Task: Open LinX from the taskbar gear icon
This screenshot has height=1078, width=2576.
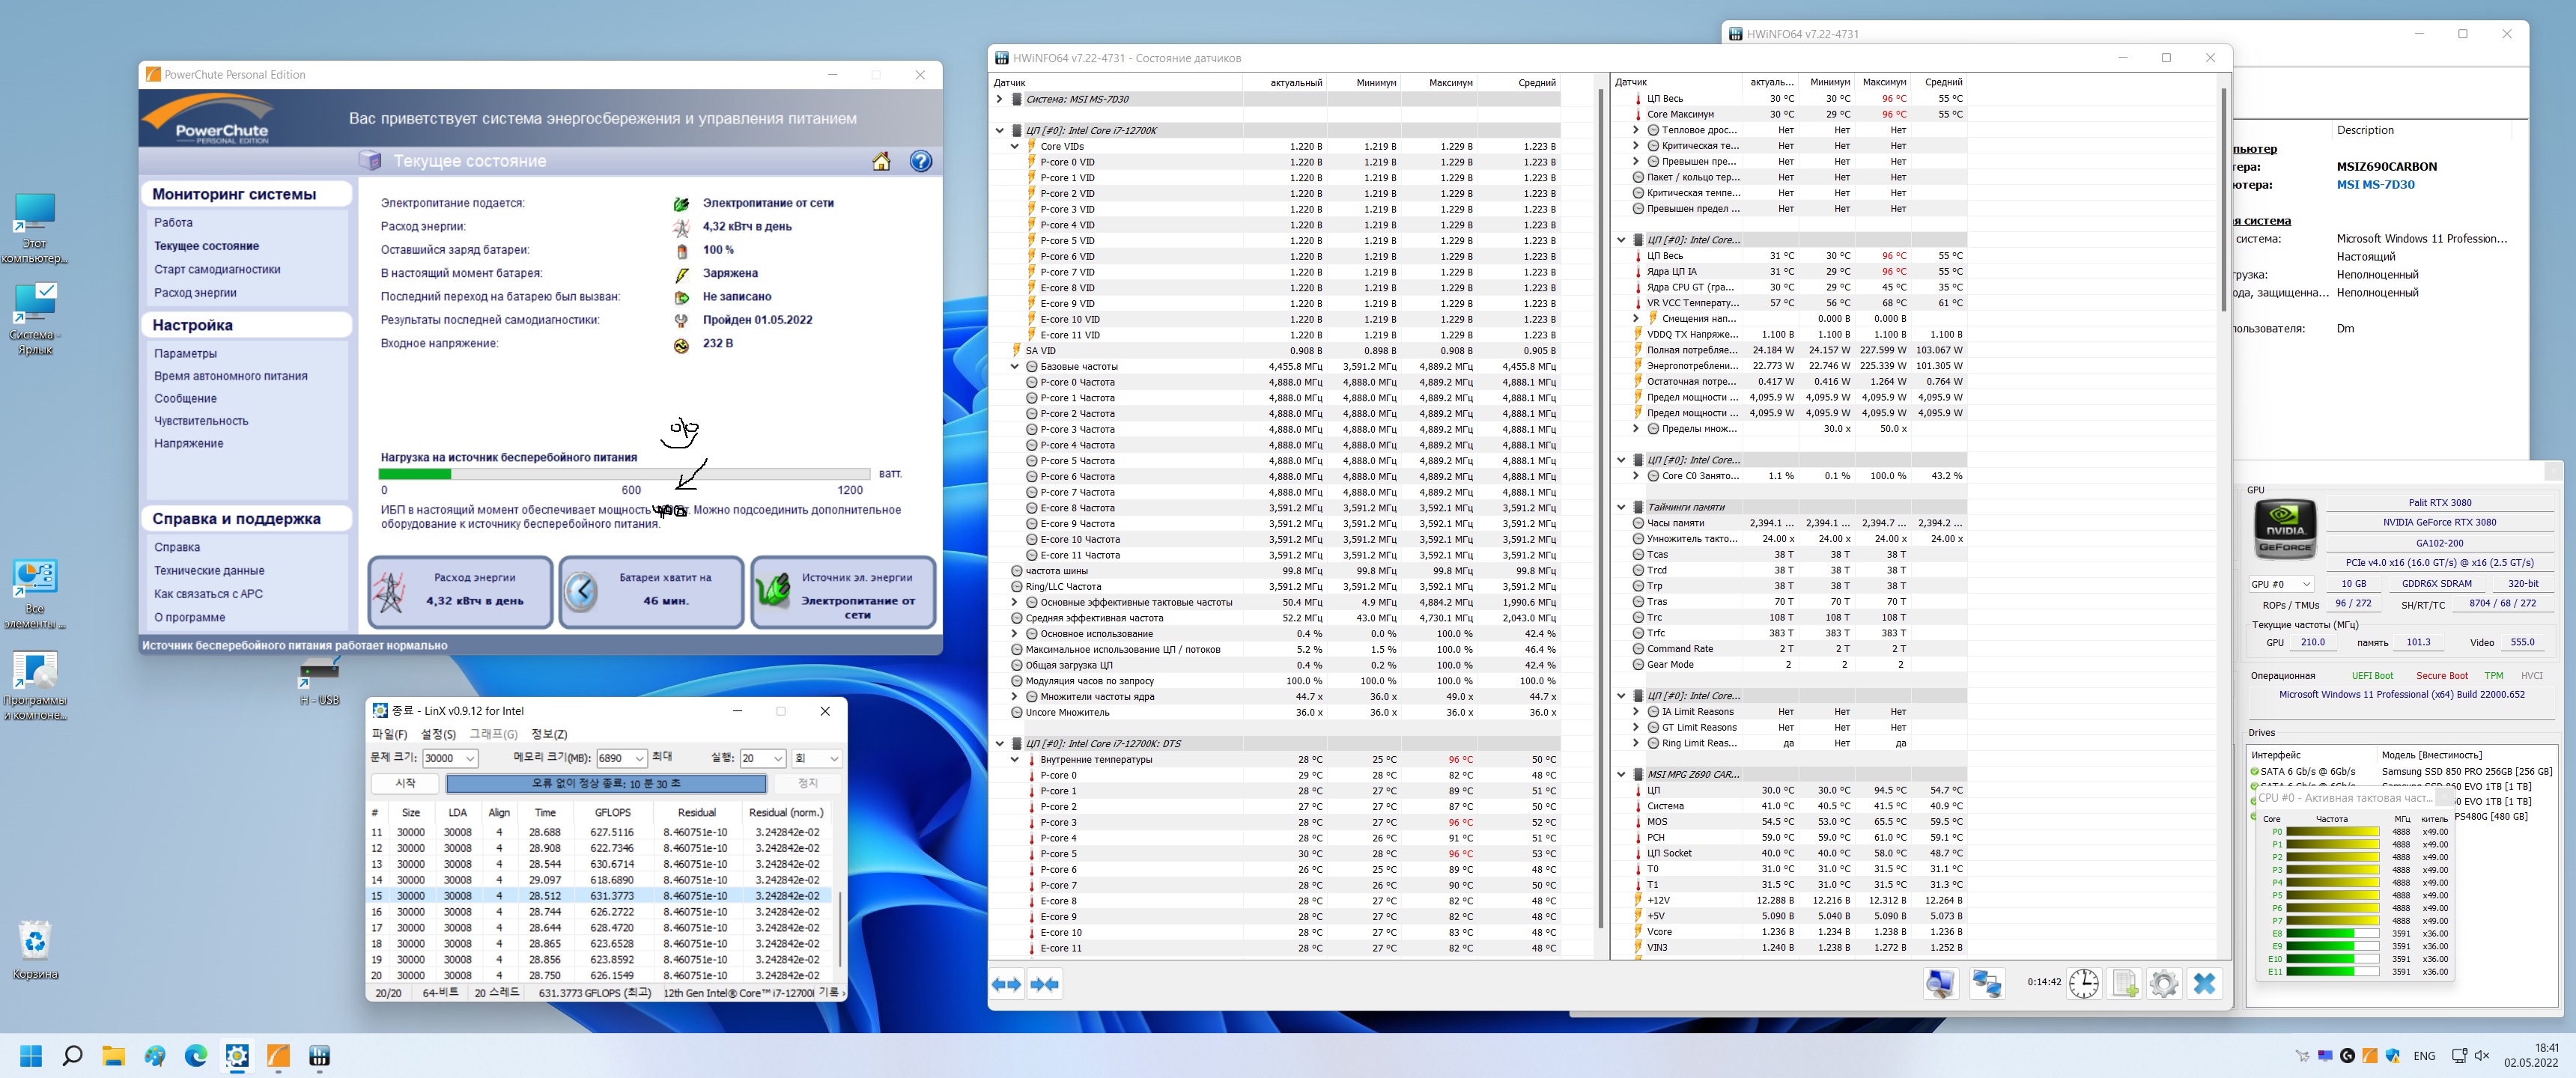Action: pos(237,1056)
